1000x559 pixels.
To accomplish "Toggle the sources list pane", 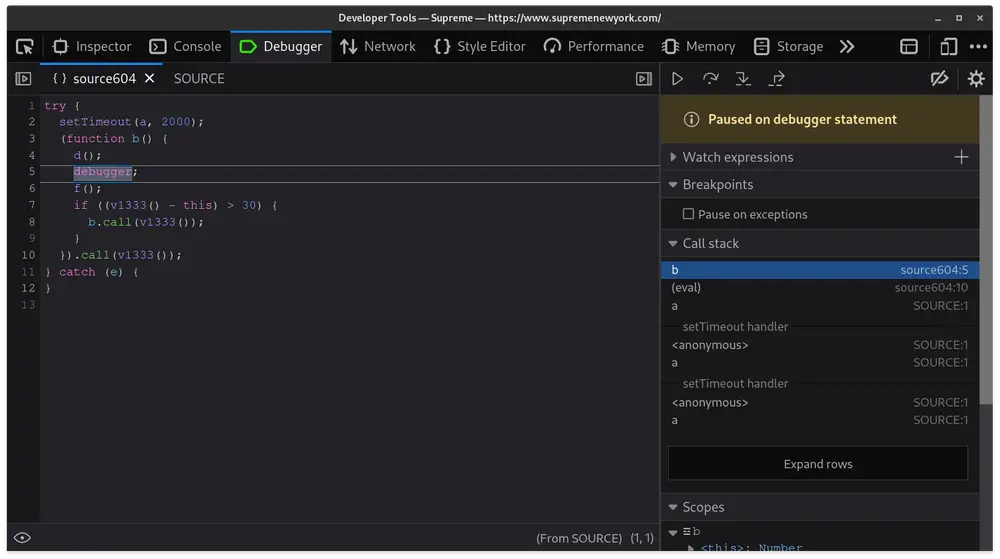I will click(24, 79).
